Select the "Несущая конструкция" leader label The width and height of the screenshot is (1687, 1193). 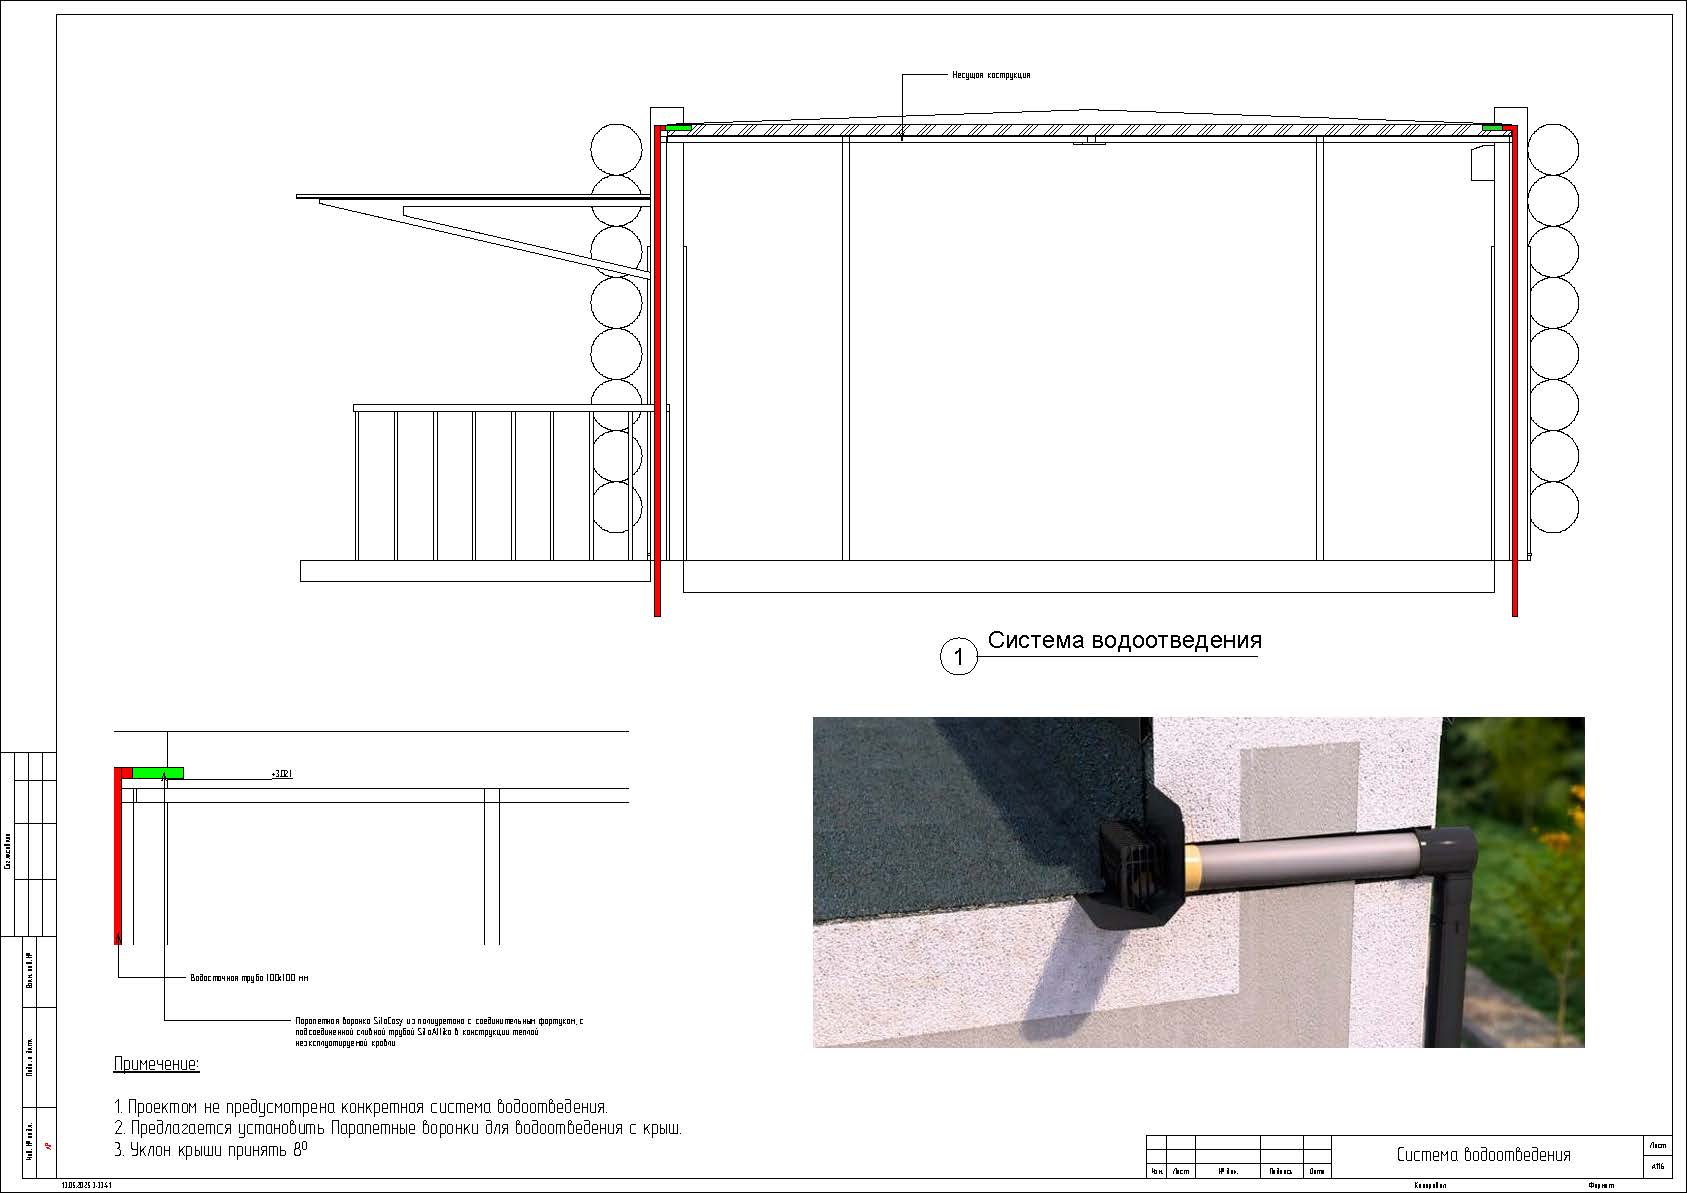tap(991, 75)
